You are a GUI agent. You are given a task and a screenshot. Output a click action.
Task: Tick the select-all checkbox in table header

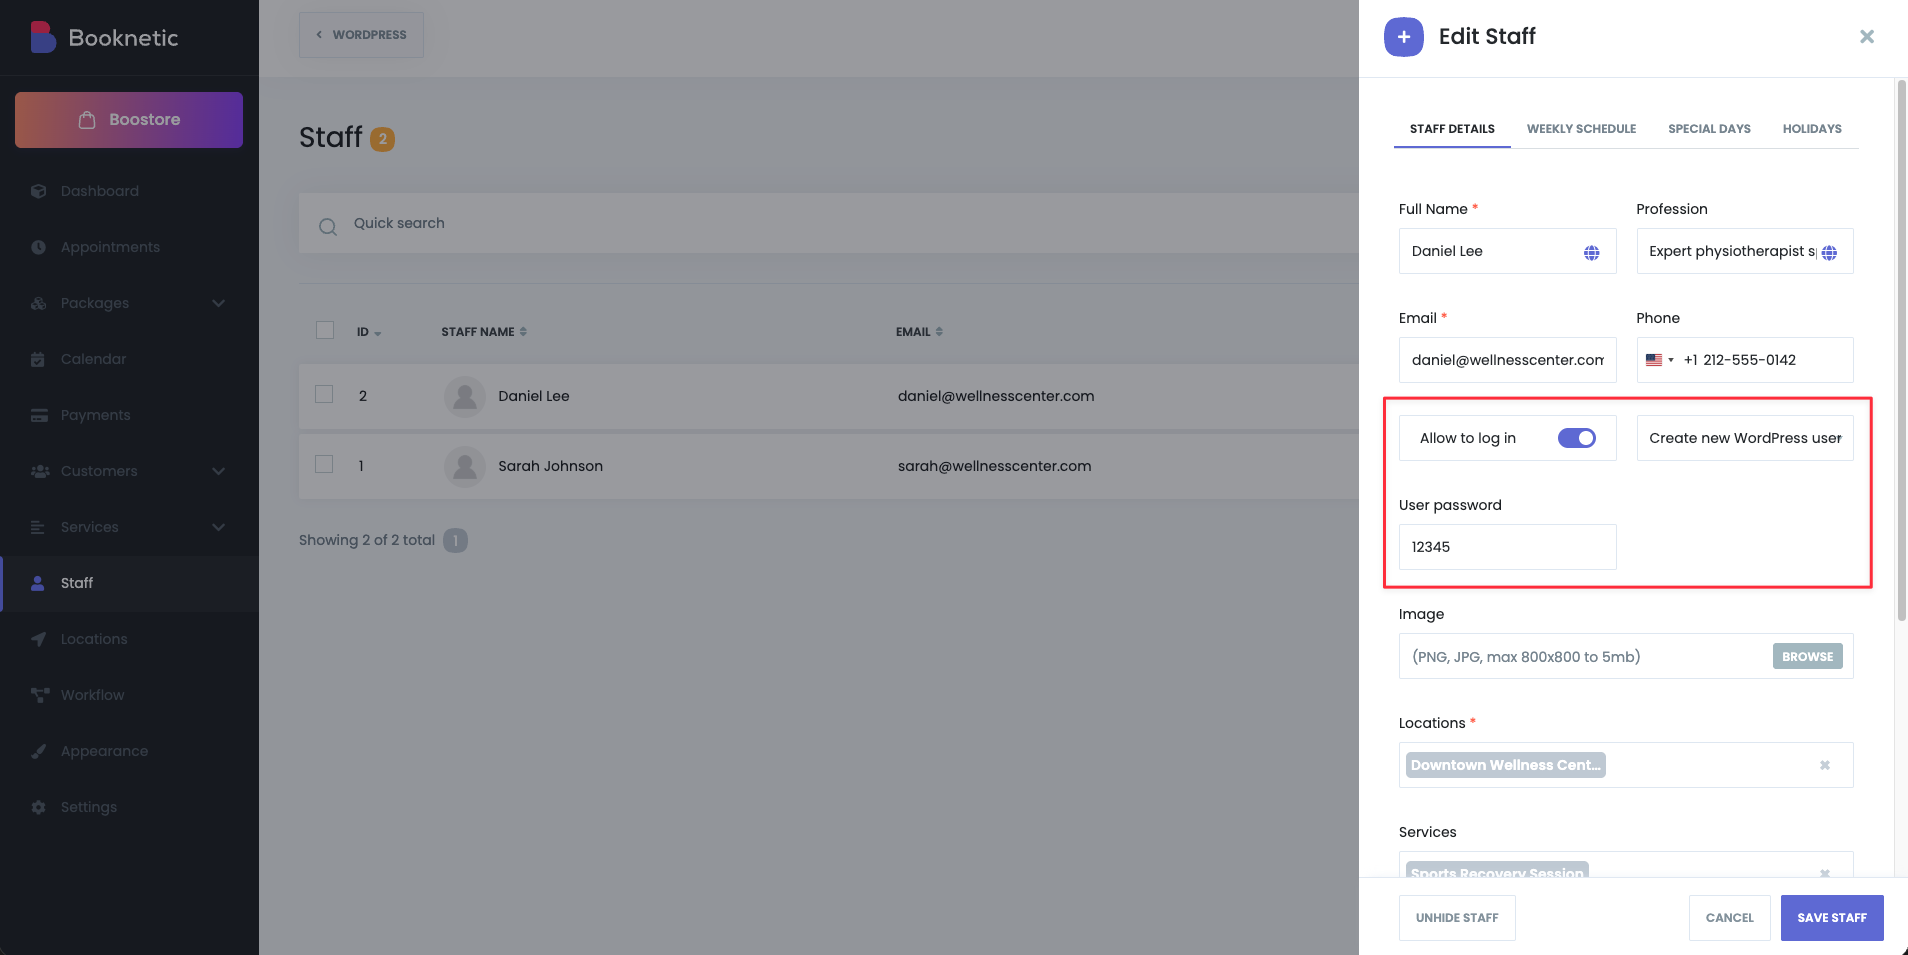point(325,331)
